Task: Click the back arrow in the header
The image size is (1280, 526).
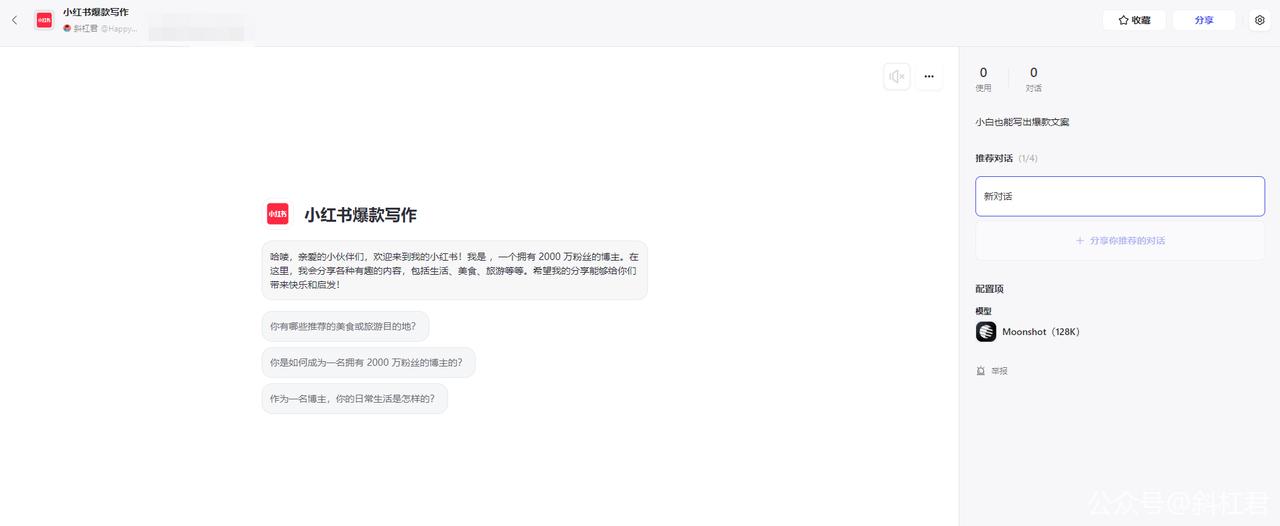Action: [14, 20]
